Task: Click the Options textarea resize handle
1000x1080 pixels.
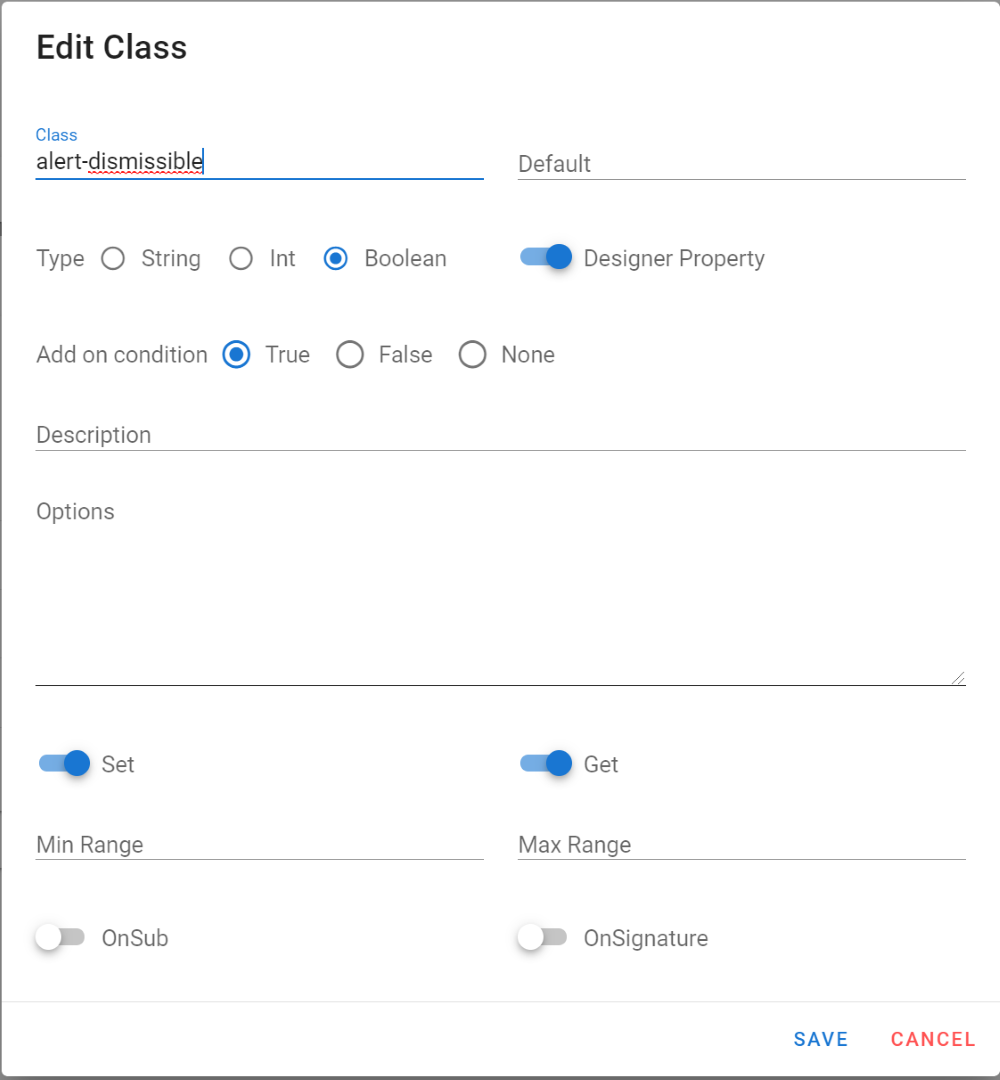Action: [959, 678]
